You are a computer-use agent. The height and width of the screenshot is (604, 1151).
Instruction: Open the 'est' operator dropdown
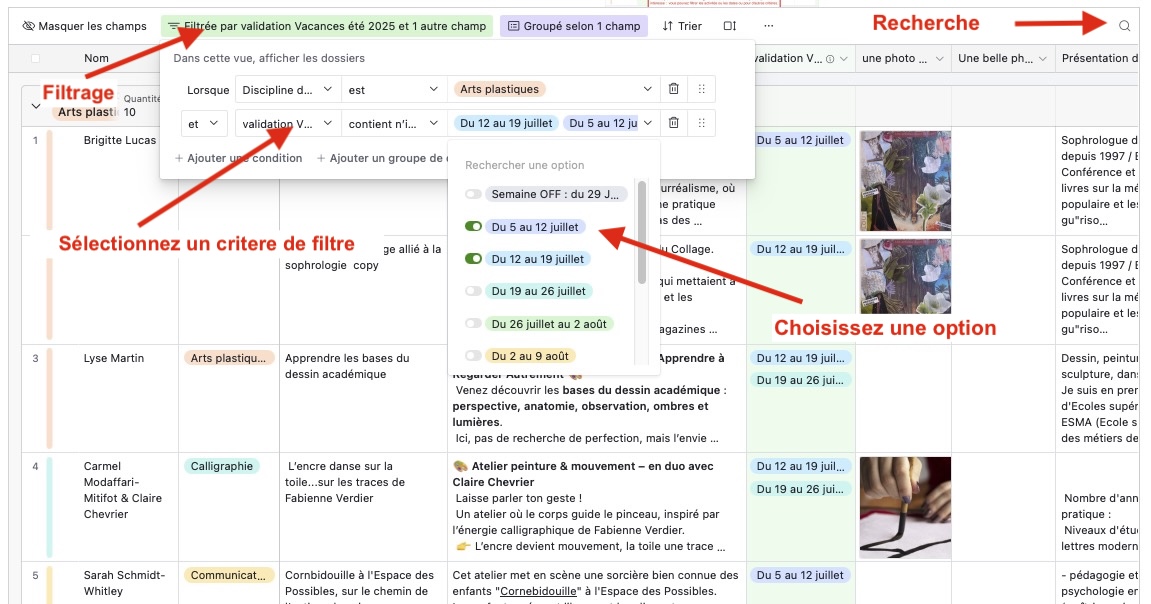coord(394,90)
